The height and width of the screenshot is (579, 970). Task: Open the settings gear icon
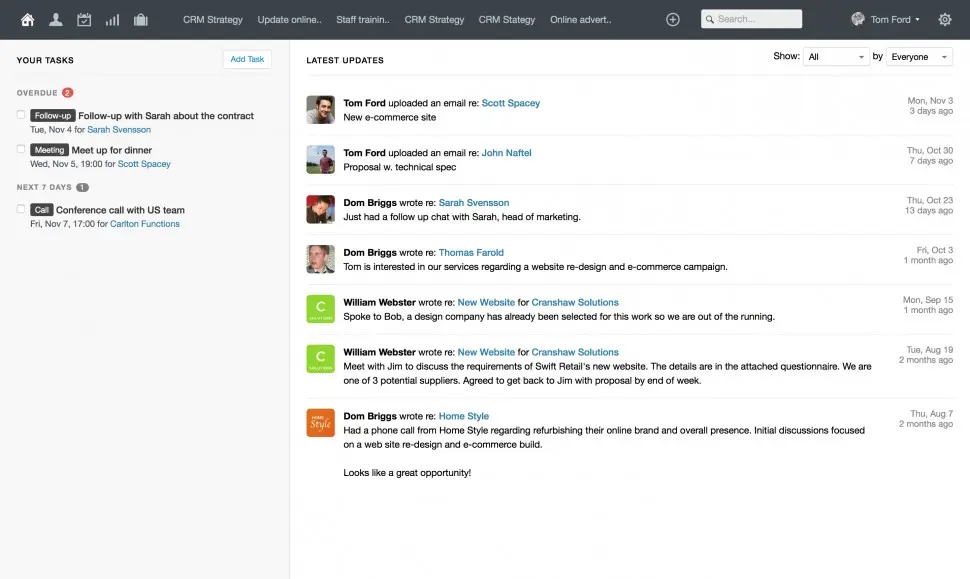coord(944,19)
